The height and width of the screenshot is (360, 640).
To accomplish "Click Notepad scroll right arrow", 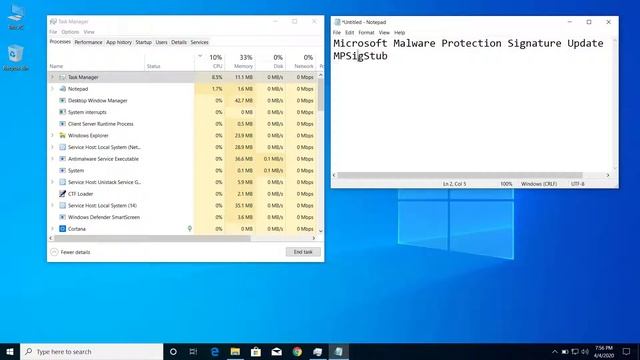I will coord(608,175).
